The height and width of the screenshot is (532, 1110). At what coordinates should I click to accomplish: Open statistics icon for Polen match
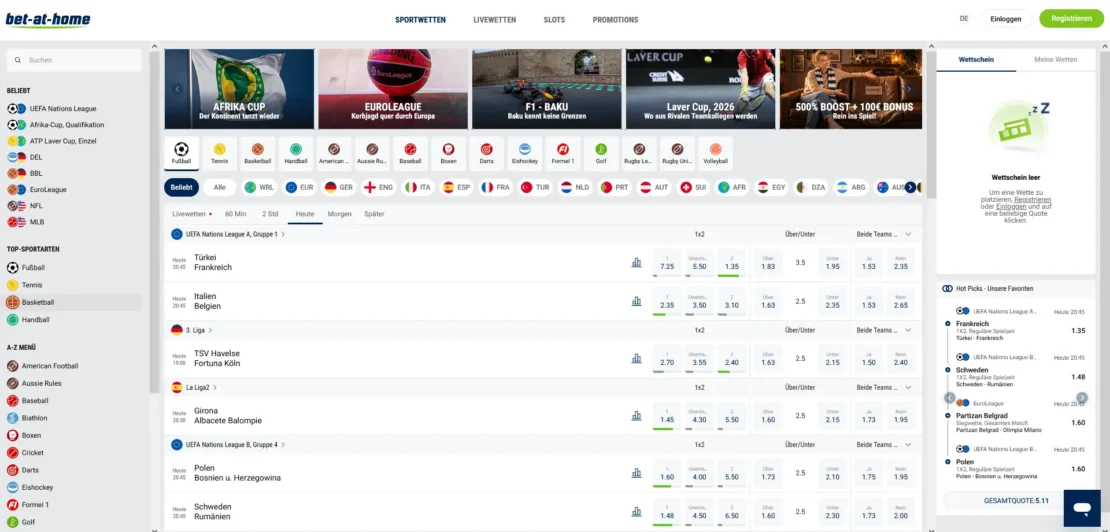tap(636, 473)
